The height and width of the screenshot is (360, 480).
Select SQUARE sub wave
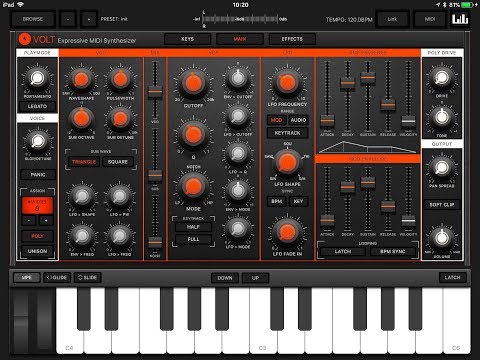(118, 162)
